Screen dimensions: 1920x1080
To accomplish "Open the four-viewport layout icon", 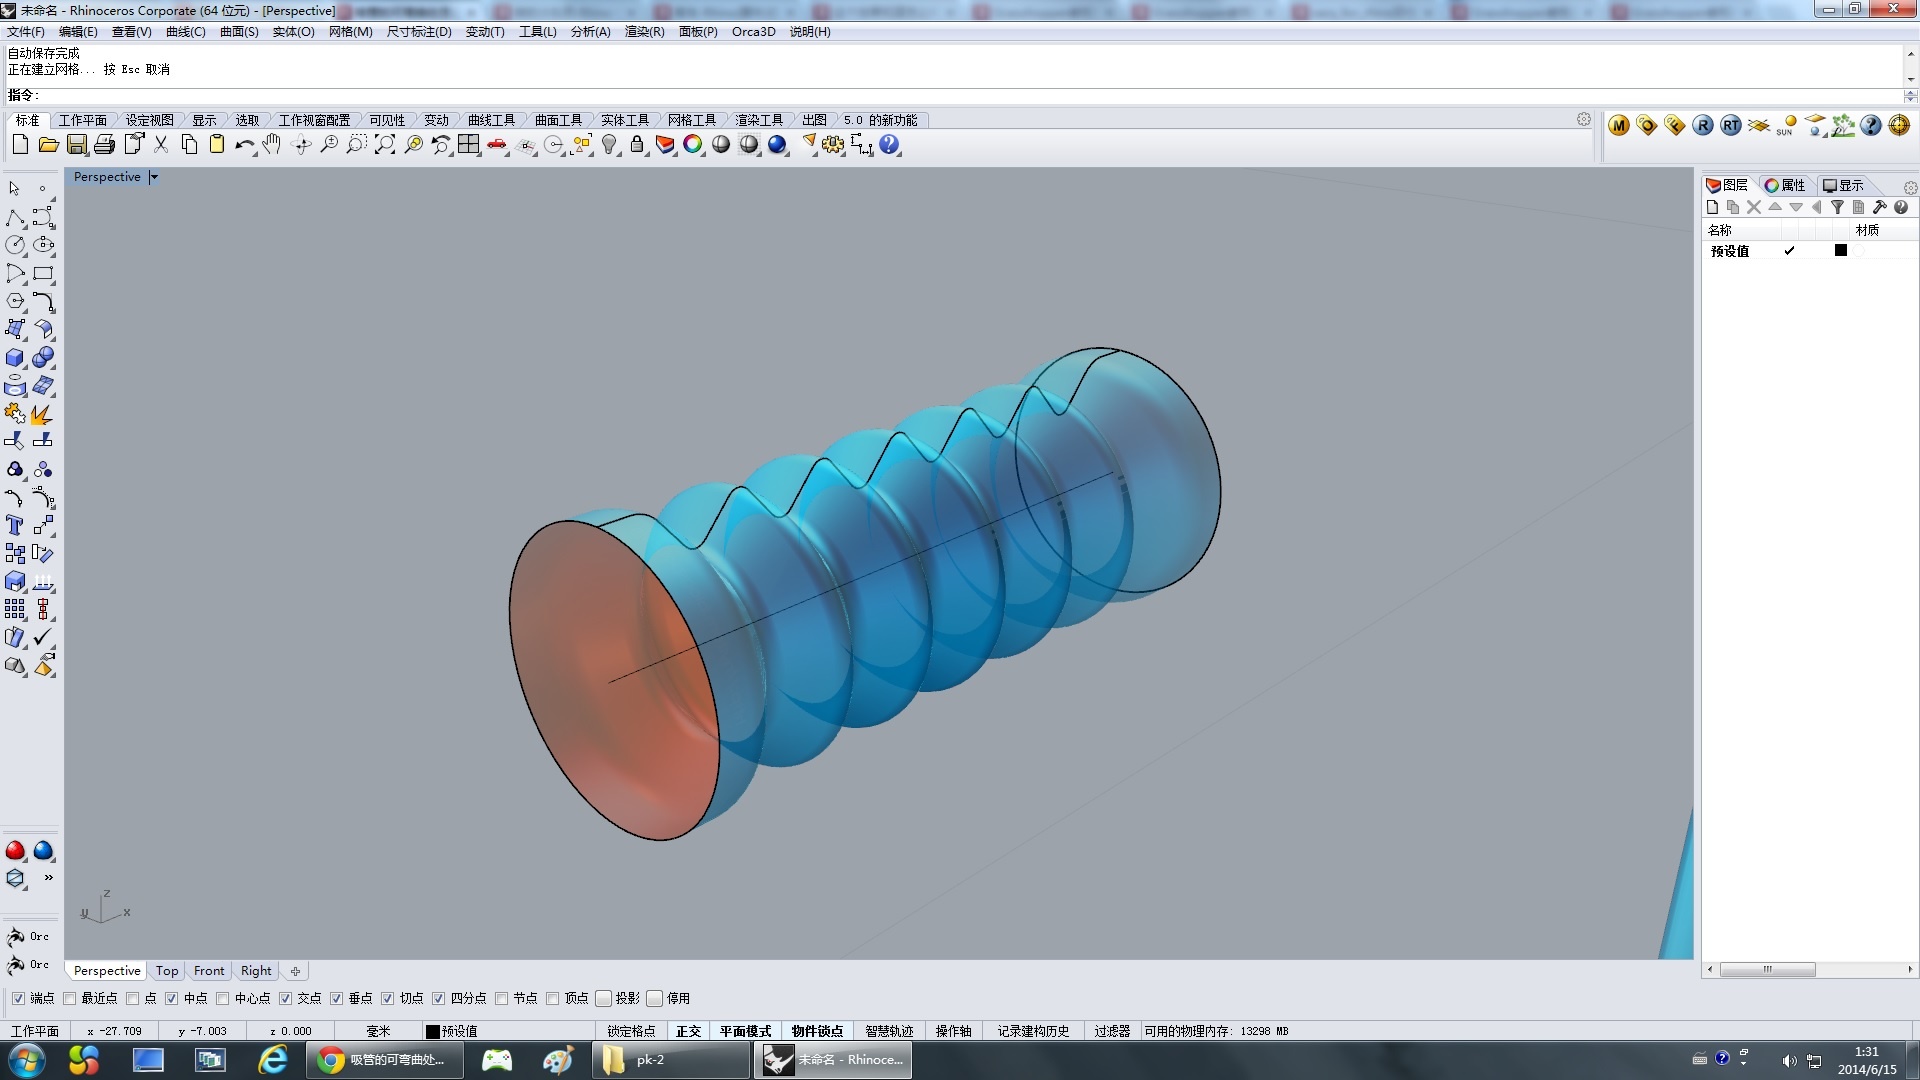I will point(469,145).
